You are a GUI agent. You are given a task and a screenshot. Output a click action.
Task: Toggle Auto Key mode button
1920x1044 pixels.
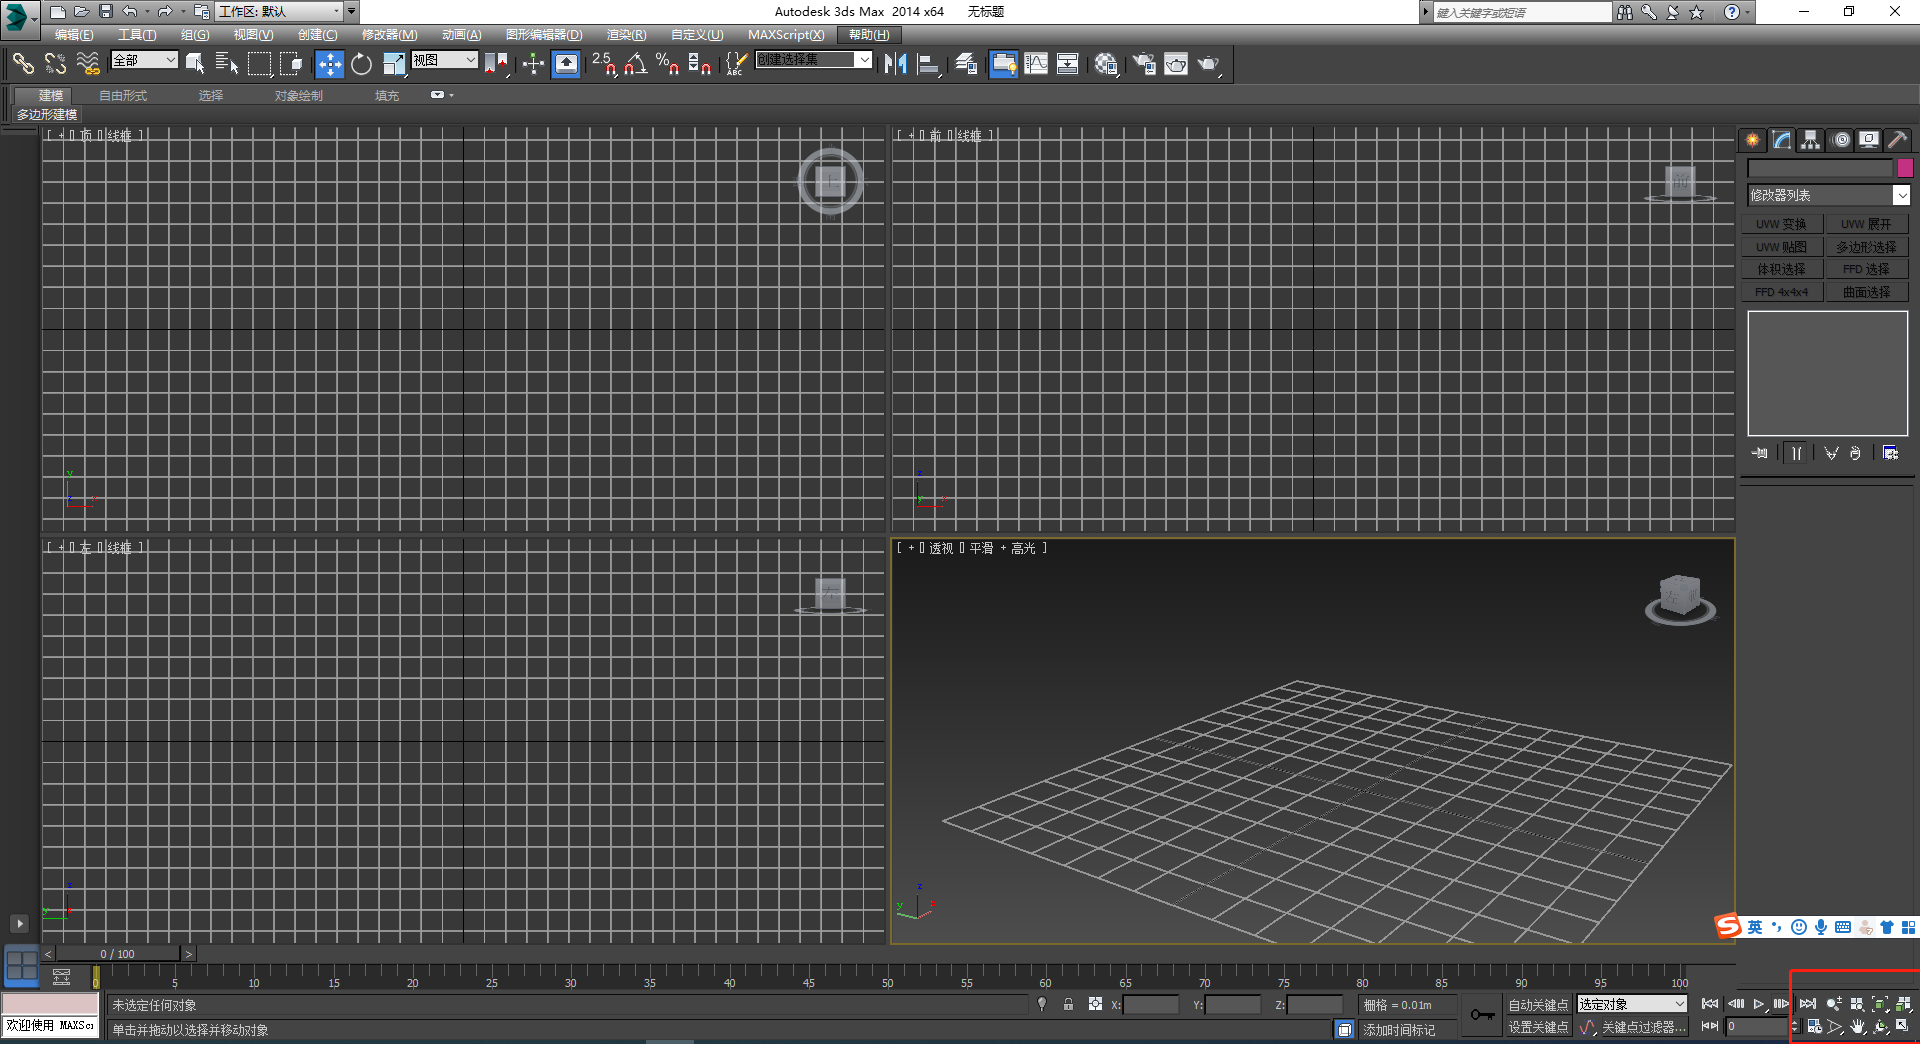click(x=1538, y=1005)
